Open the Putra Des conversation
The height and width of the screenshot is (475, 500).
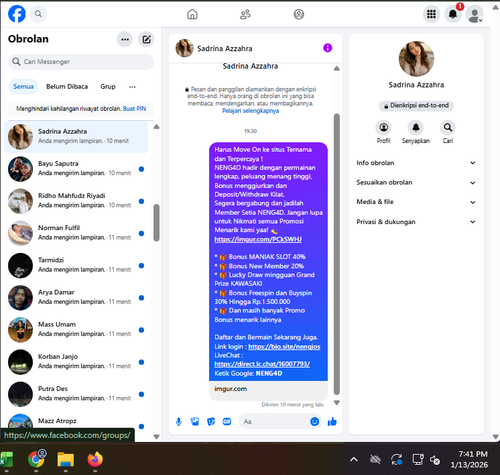pyautogui.click(x=76, y=394)
